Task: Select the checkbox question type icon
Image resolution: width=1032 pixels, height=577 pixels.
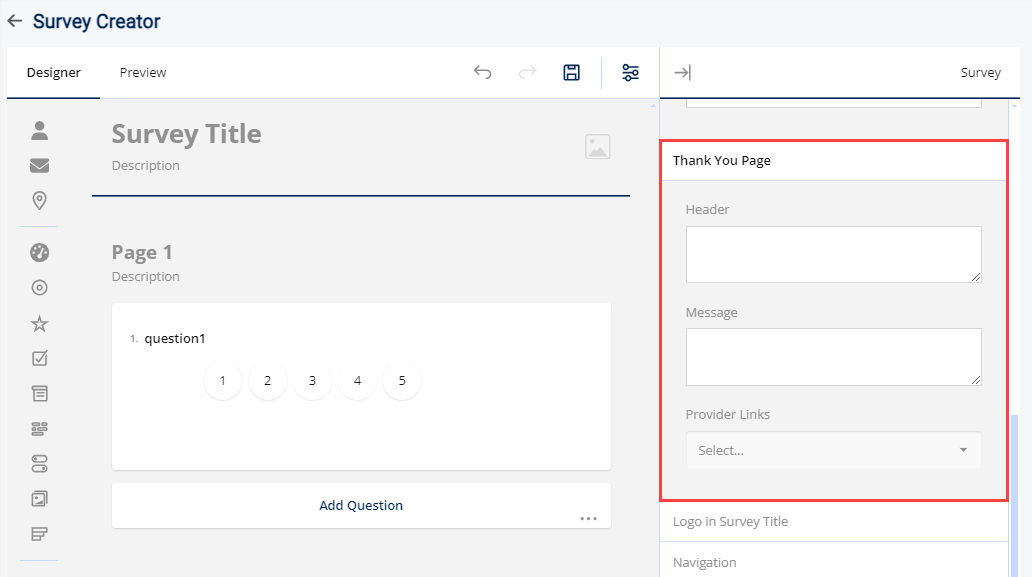Action: click(x=39, y=357)
